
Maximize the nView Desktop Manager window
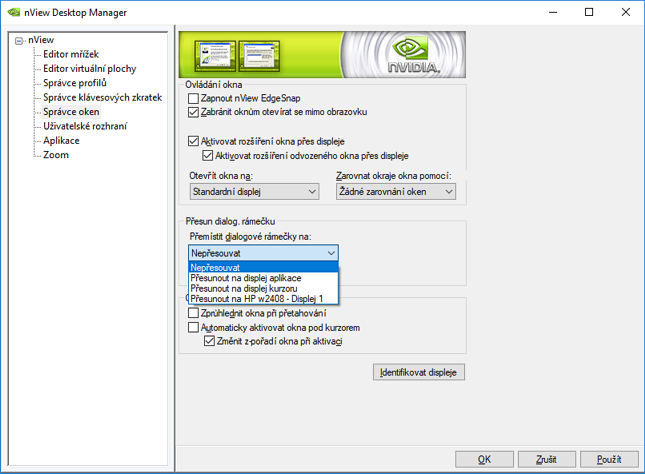(x=589, y=12)
